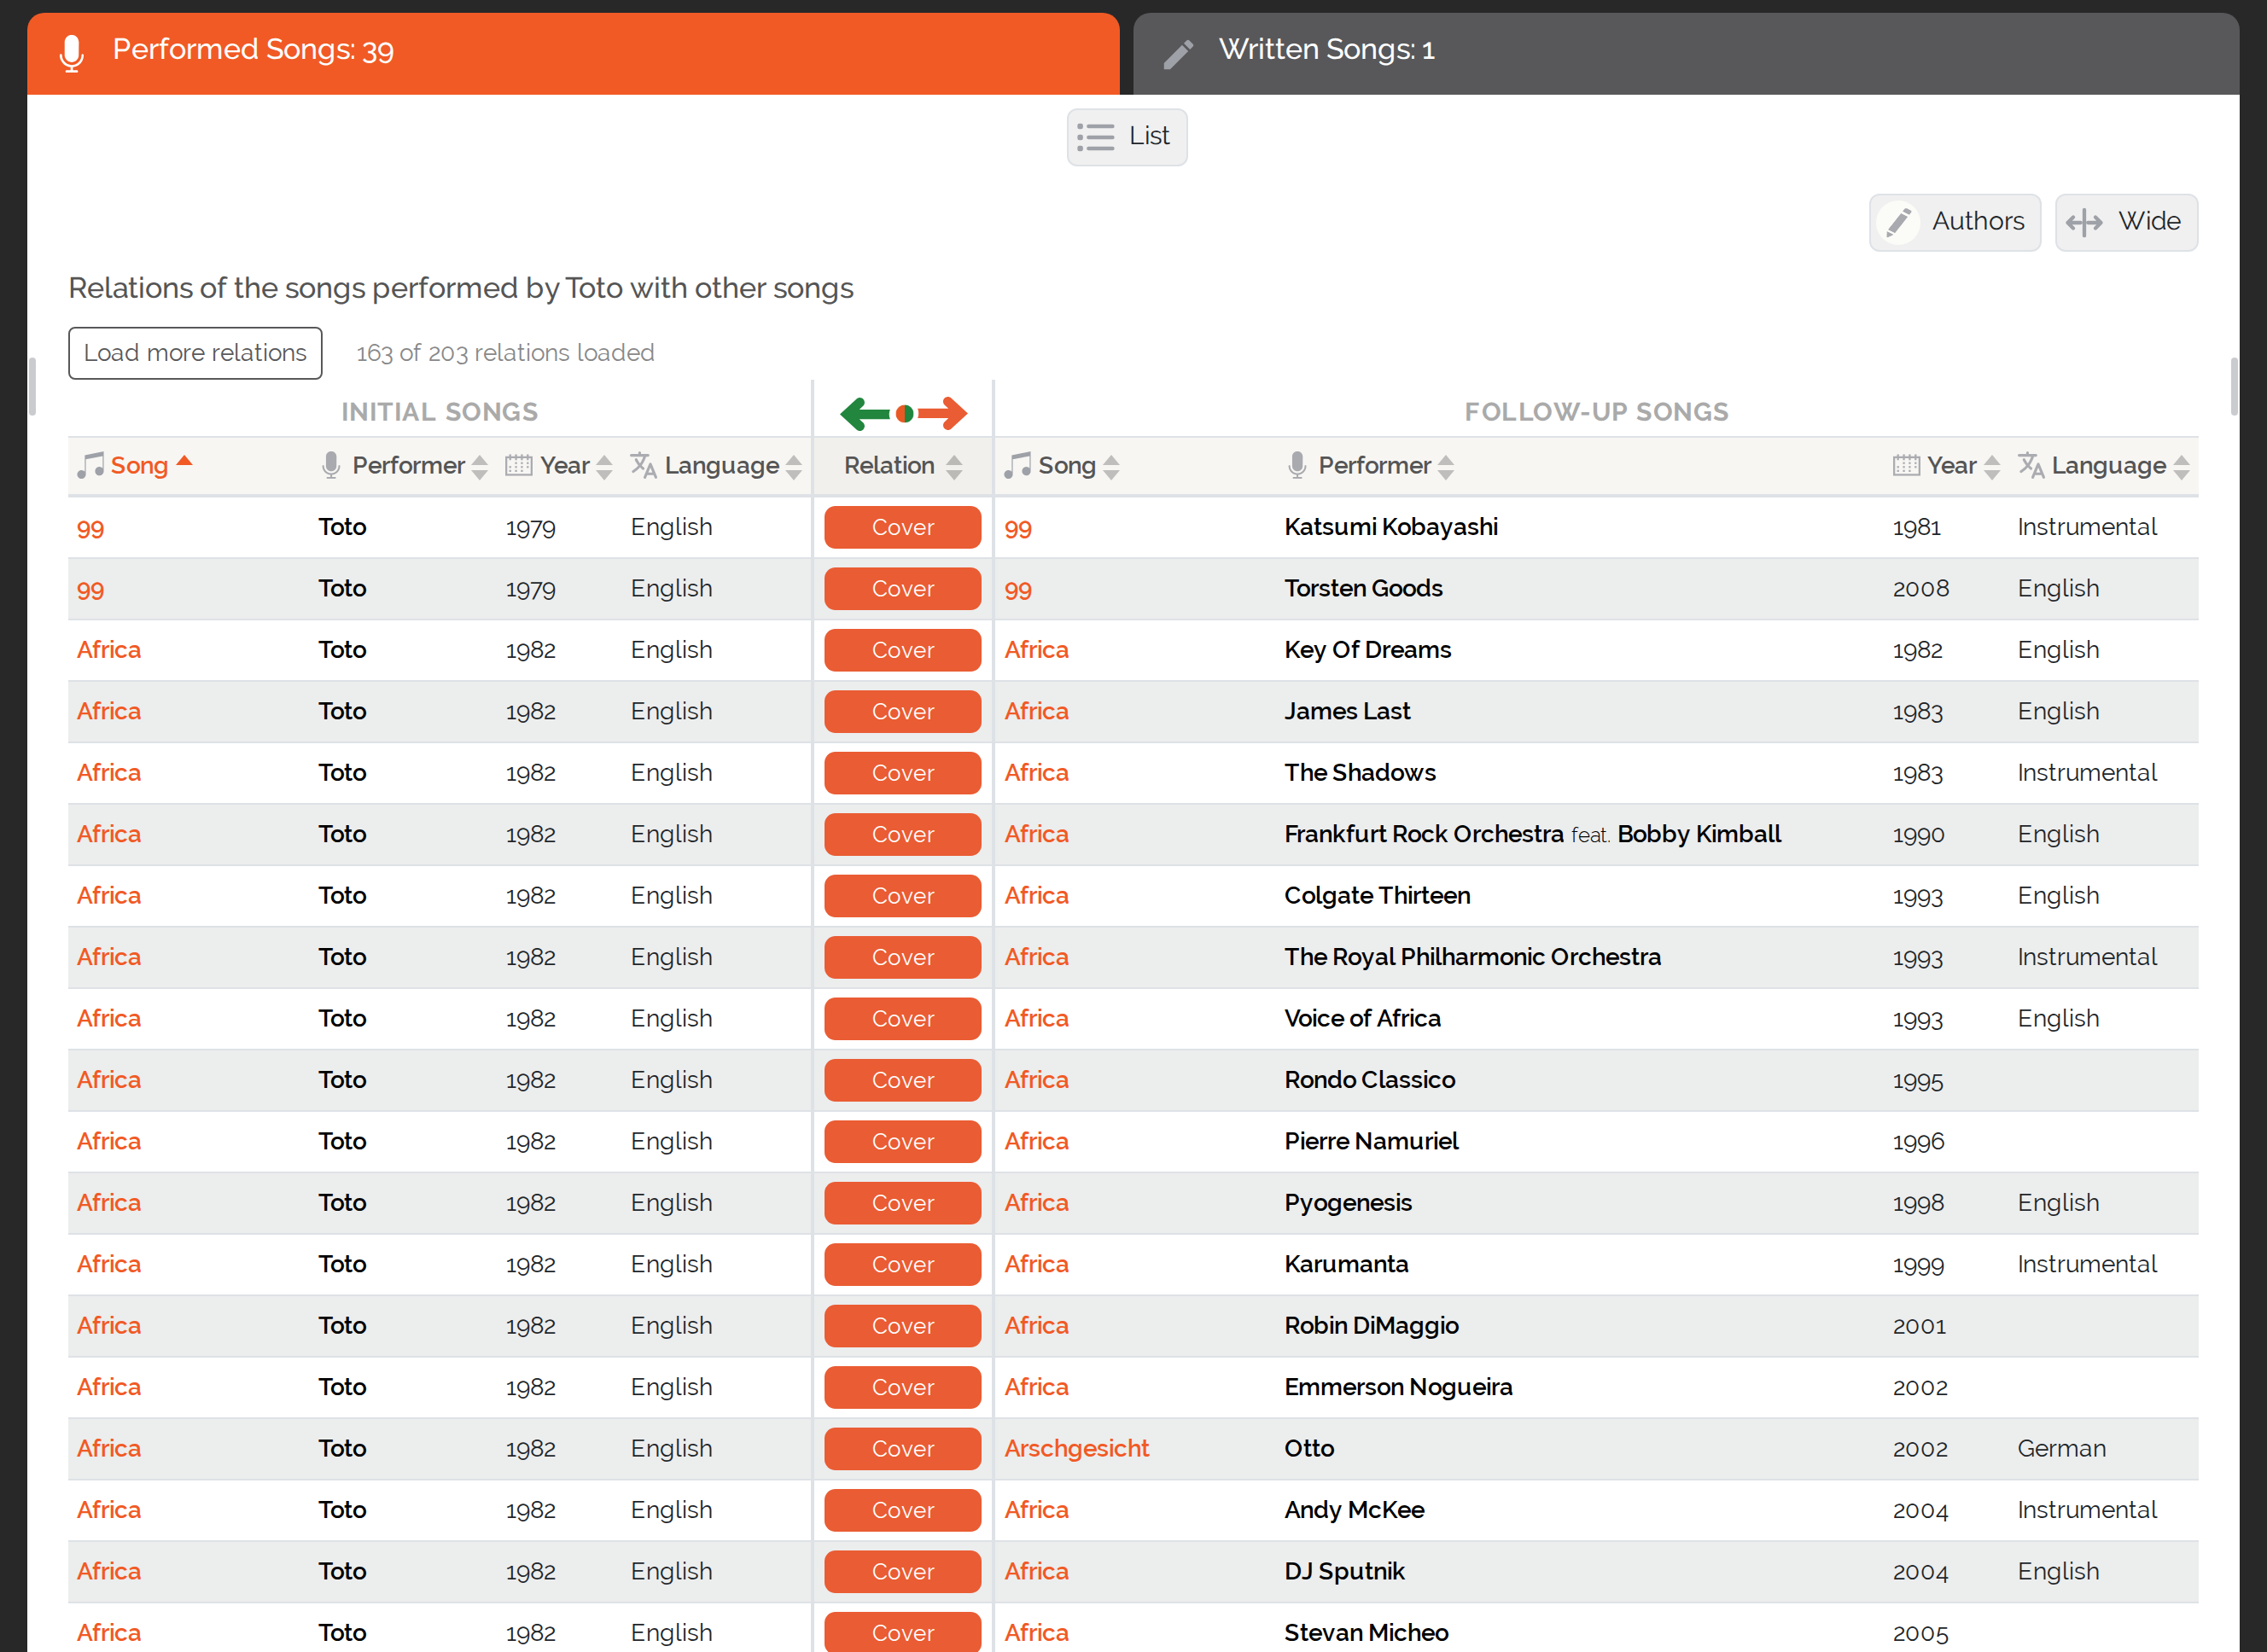Open Pierre Namuriel performer link
The width and height of the screenshot is (2267, 1652).
pos(1371,1141)
